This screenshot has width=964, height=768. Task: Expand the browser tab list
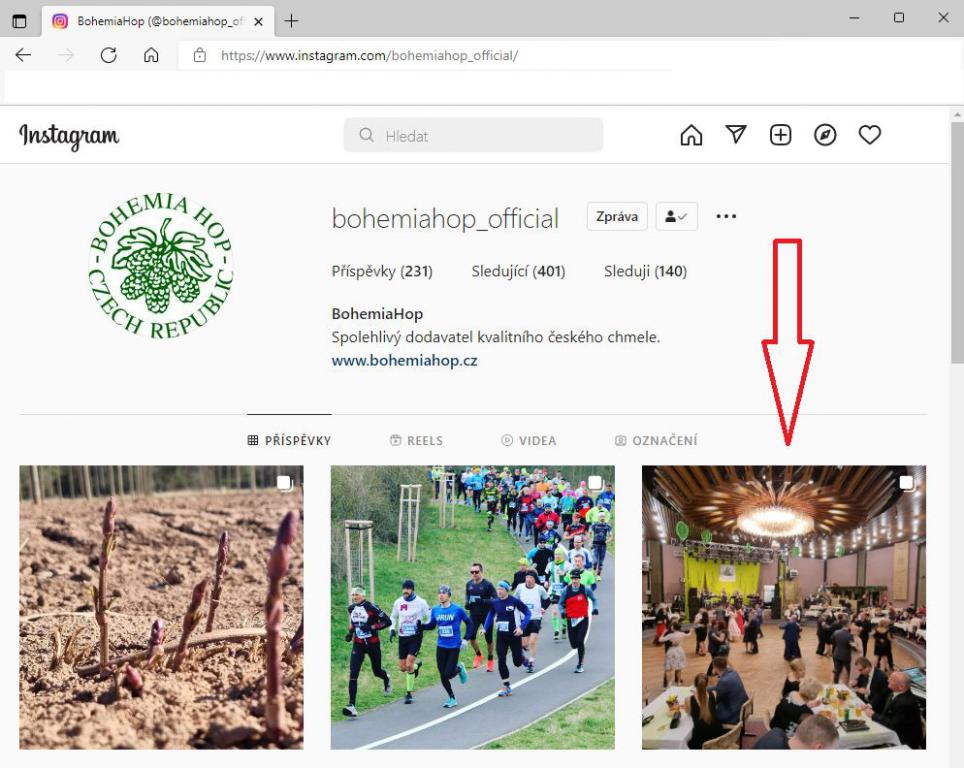(19, 19)
